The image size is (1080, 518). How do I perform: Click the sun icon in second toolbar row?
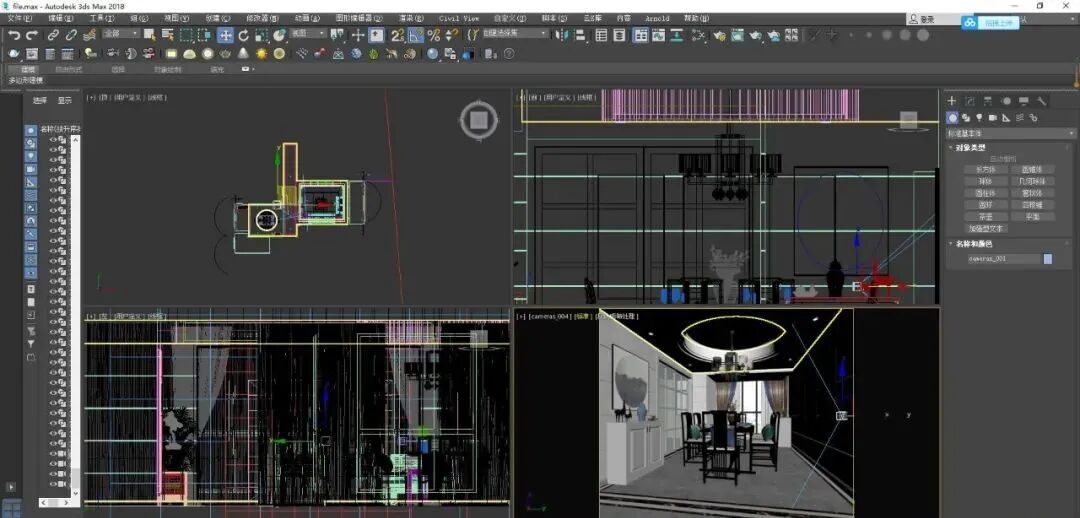[261, 54]
